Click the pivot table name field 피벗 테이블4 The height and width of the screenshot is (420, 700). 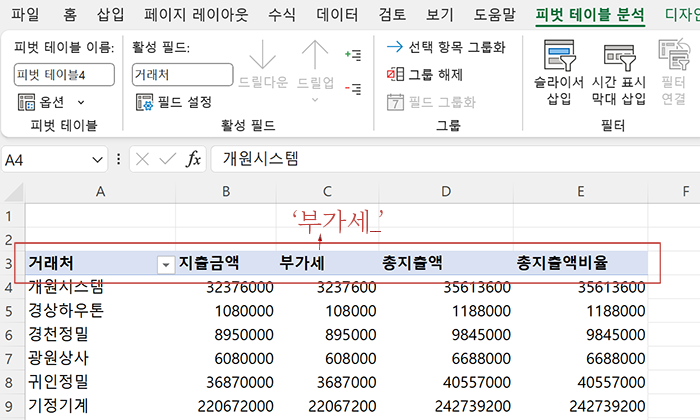click(x=64, y=75)
